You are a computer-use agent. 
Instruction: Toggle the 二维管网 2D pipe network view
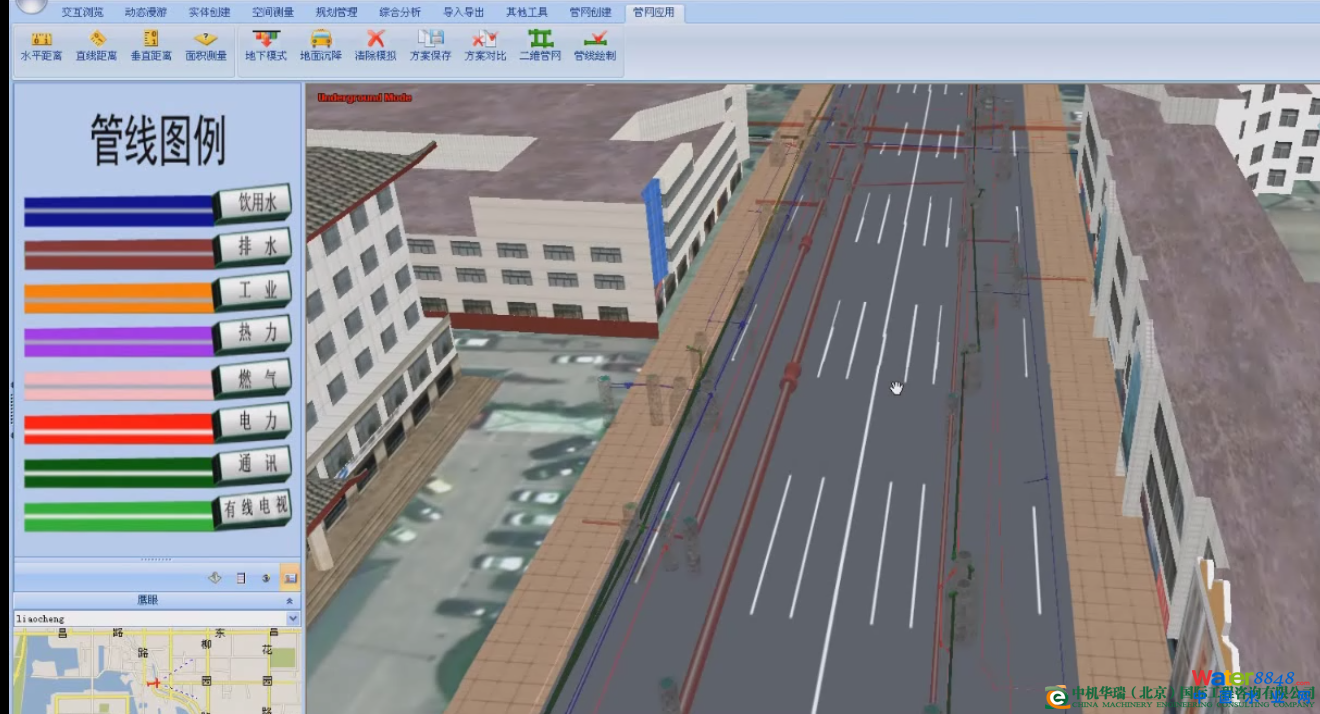540,47
